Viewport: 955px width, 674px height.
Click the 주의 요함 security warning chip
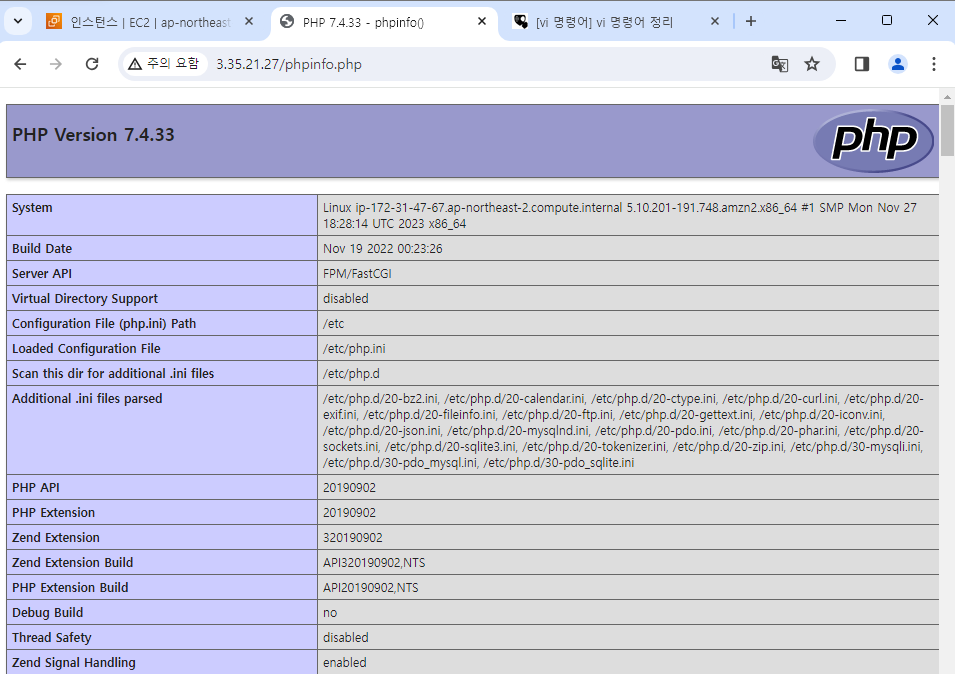tap(164, 64)
